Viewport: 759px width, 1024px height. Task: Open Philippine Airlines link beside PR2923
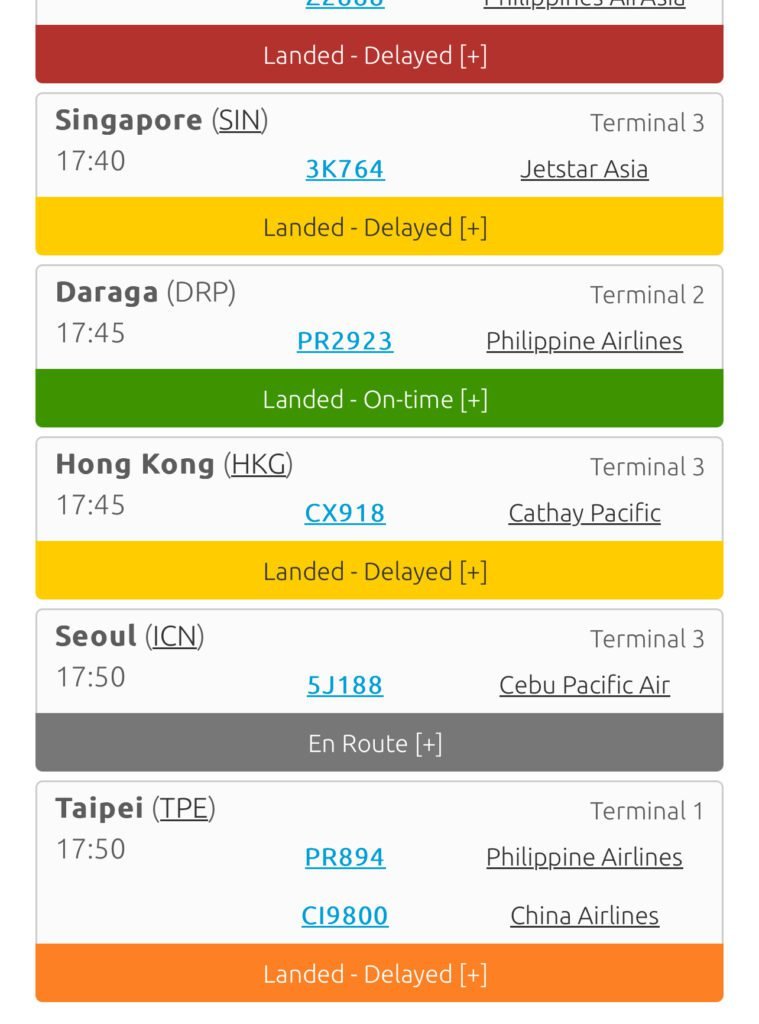click(x=584, y=341)
